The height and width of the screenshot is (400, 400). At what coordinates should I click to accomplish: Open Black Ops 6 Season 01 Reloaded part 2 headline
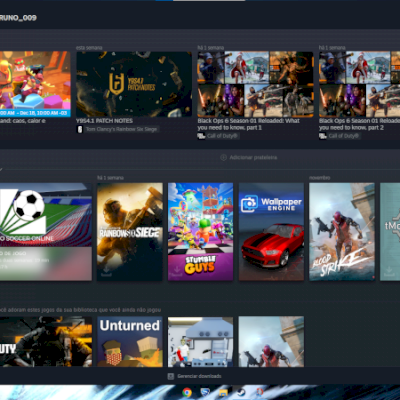[359, 124]
